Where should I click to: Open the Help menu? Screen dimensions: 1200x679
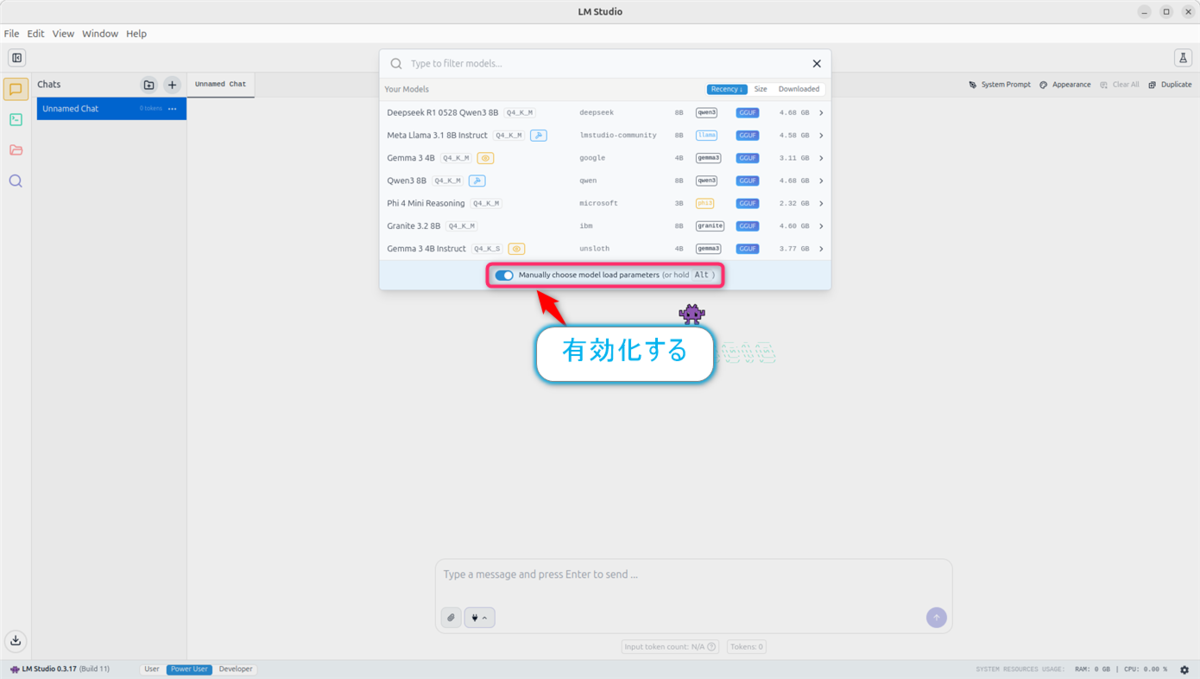pos(136,33)
